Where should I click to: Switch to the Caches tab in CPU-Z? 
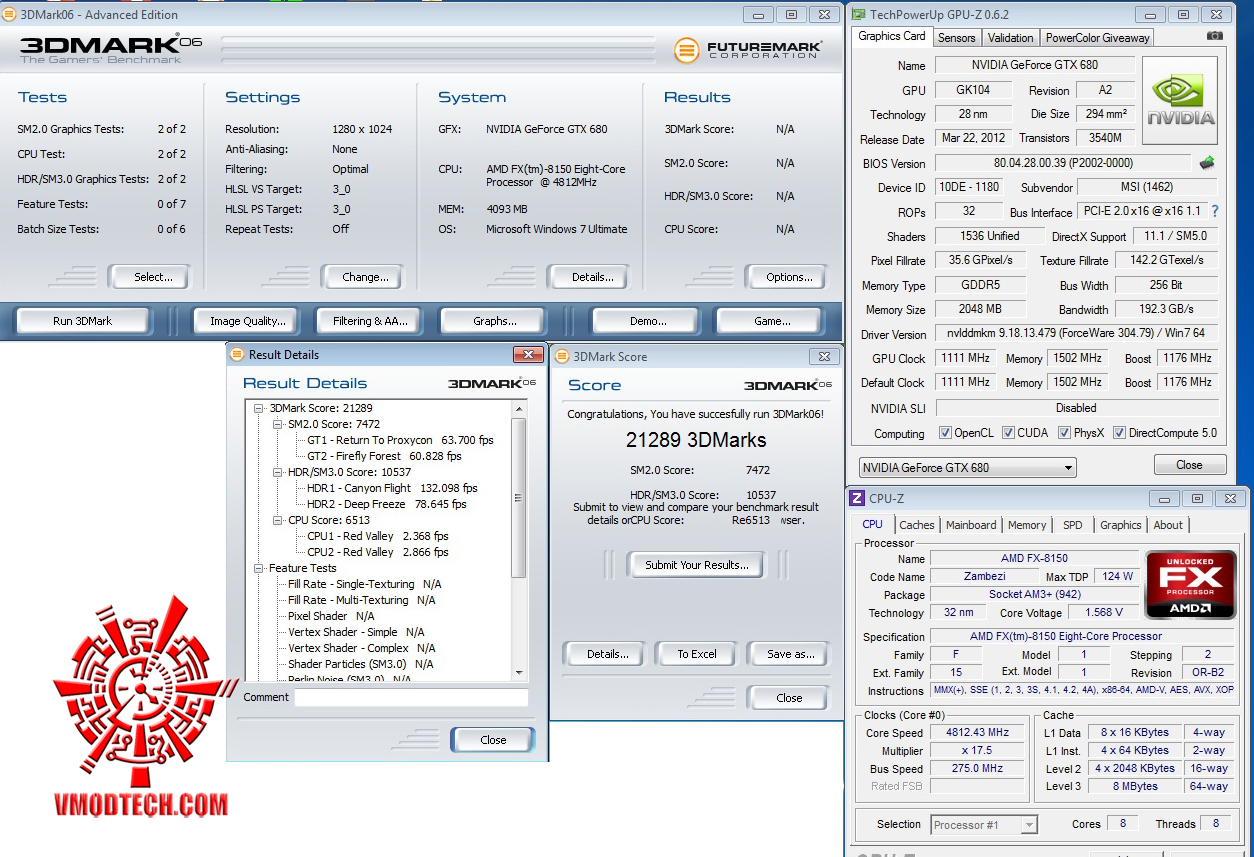(x=916, y=525)
